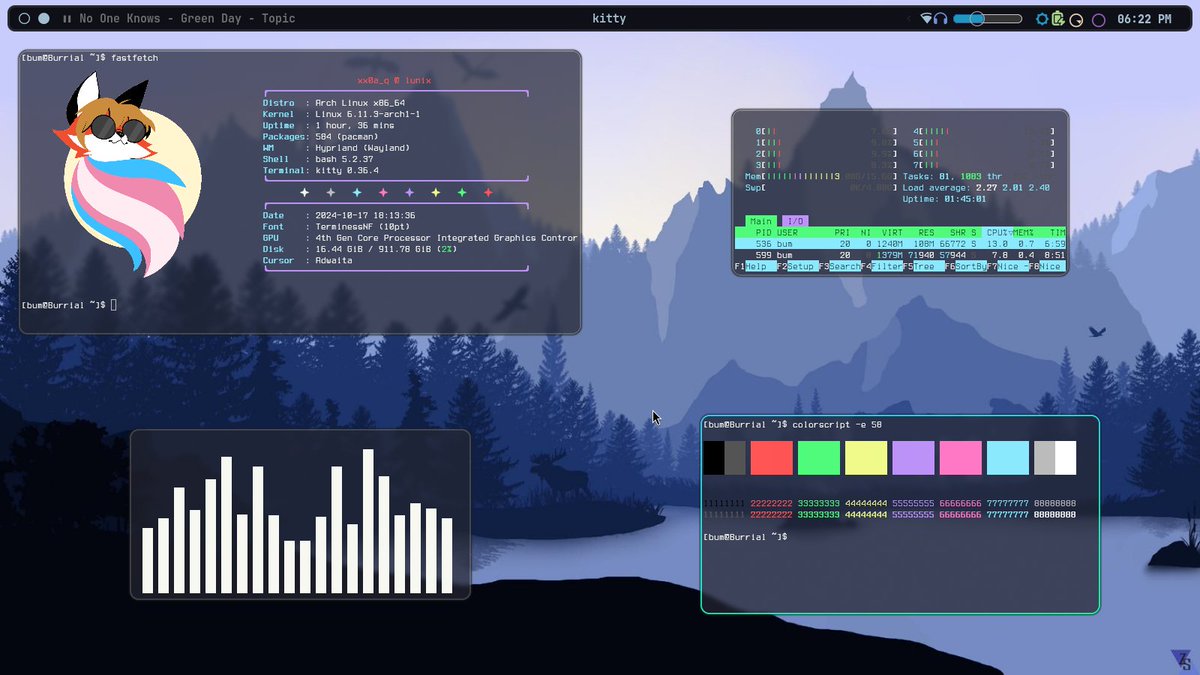The width and height of the screenshot is (1200, 675).
Task: Click the green color block
Action: pos(819,458)
